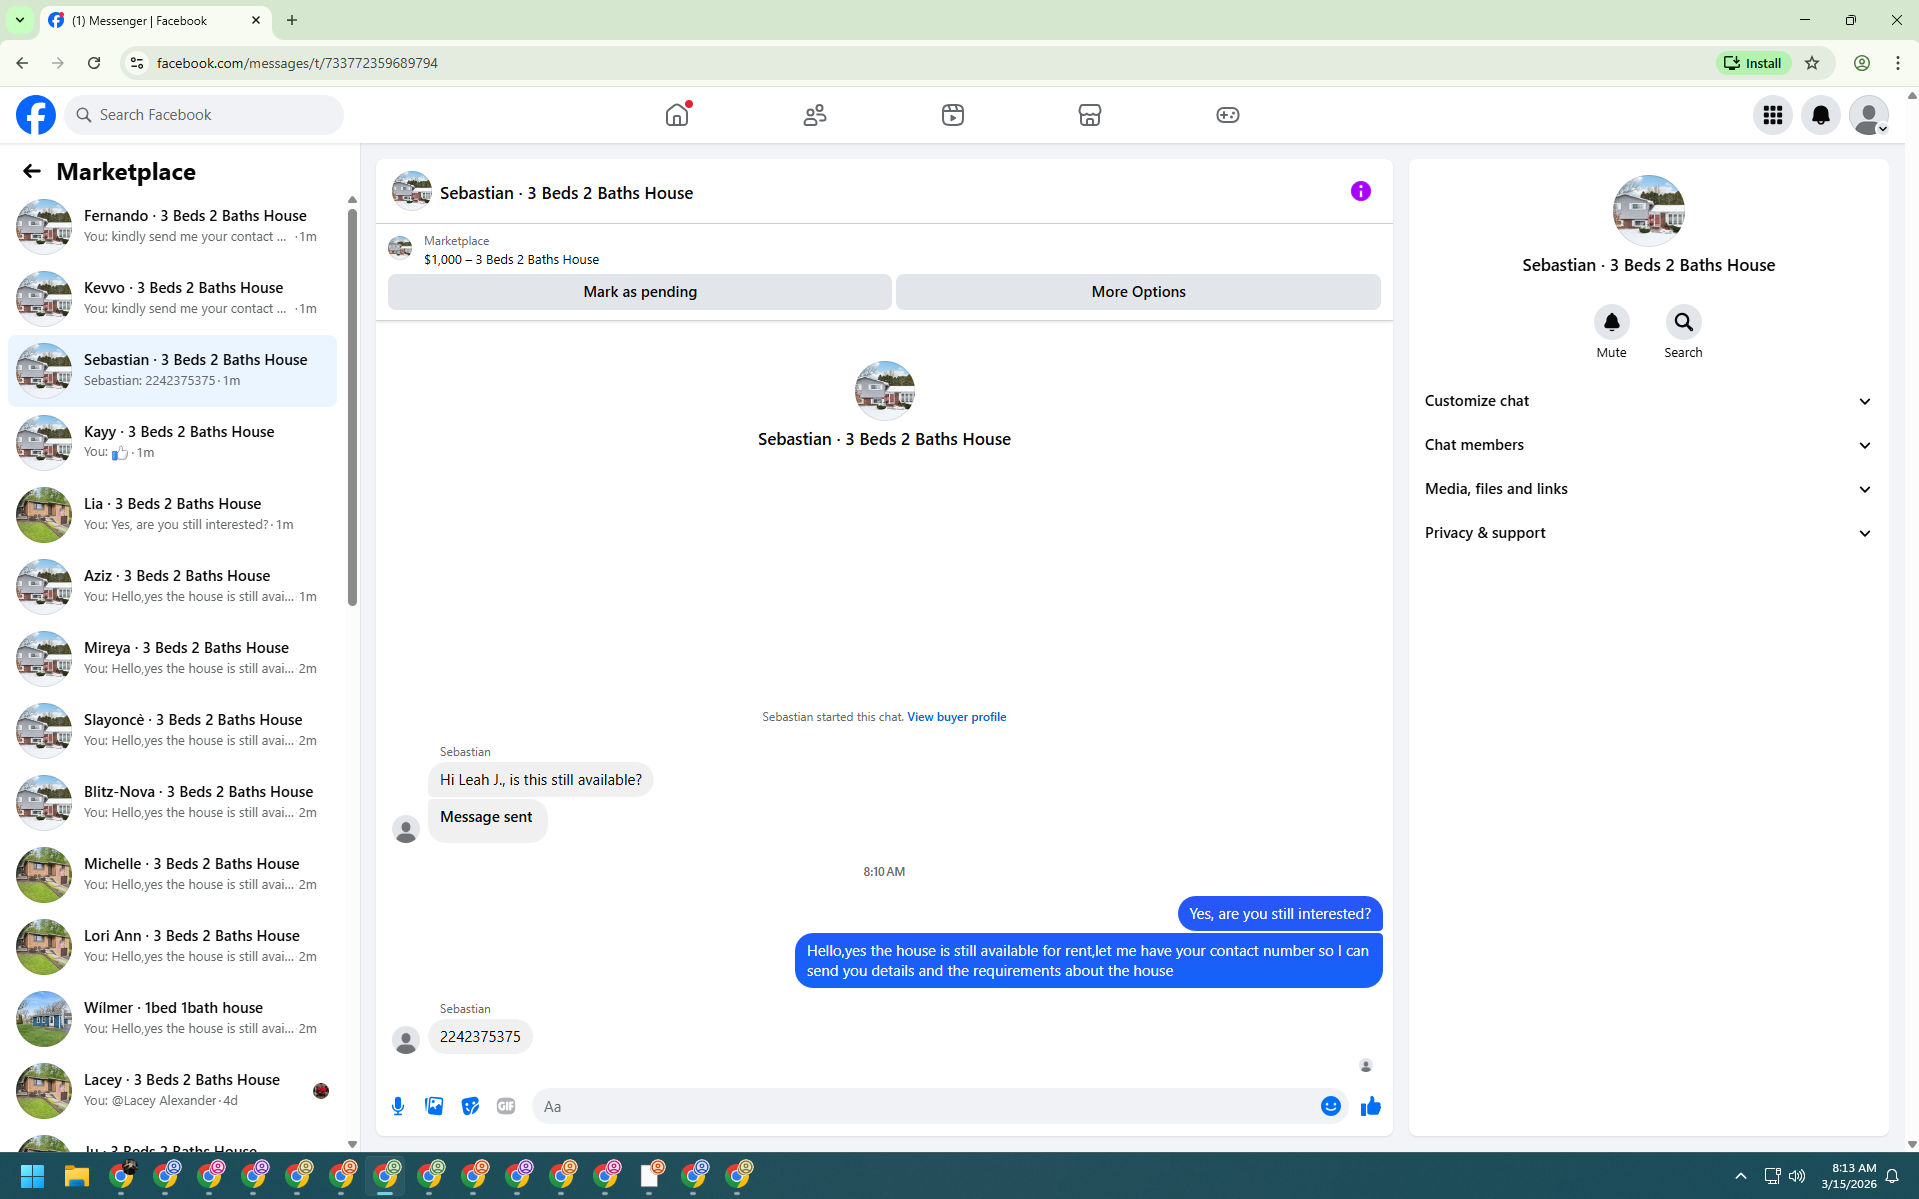Screen dimensions: 1919x1199
Task: Choose a GIF from the GIF icon
Action: pos(506,1106)
